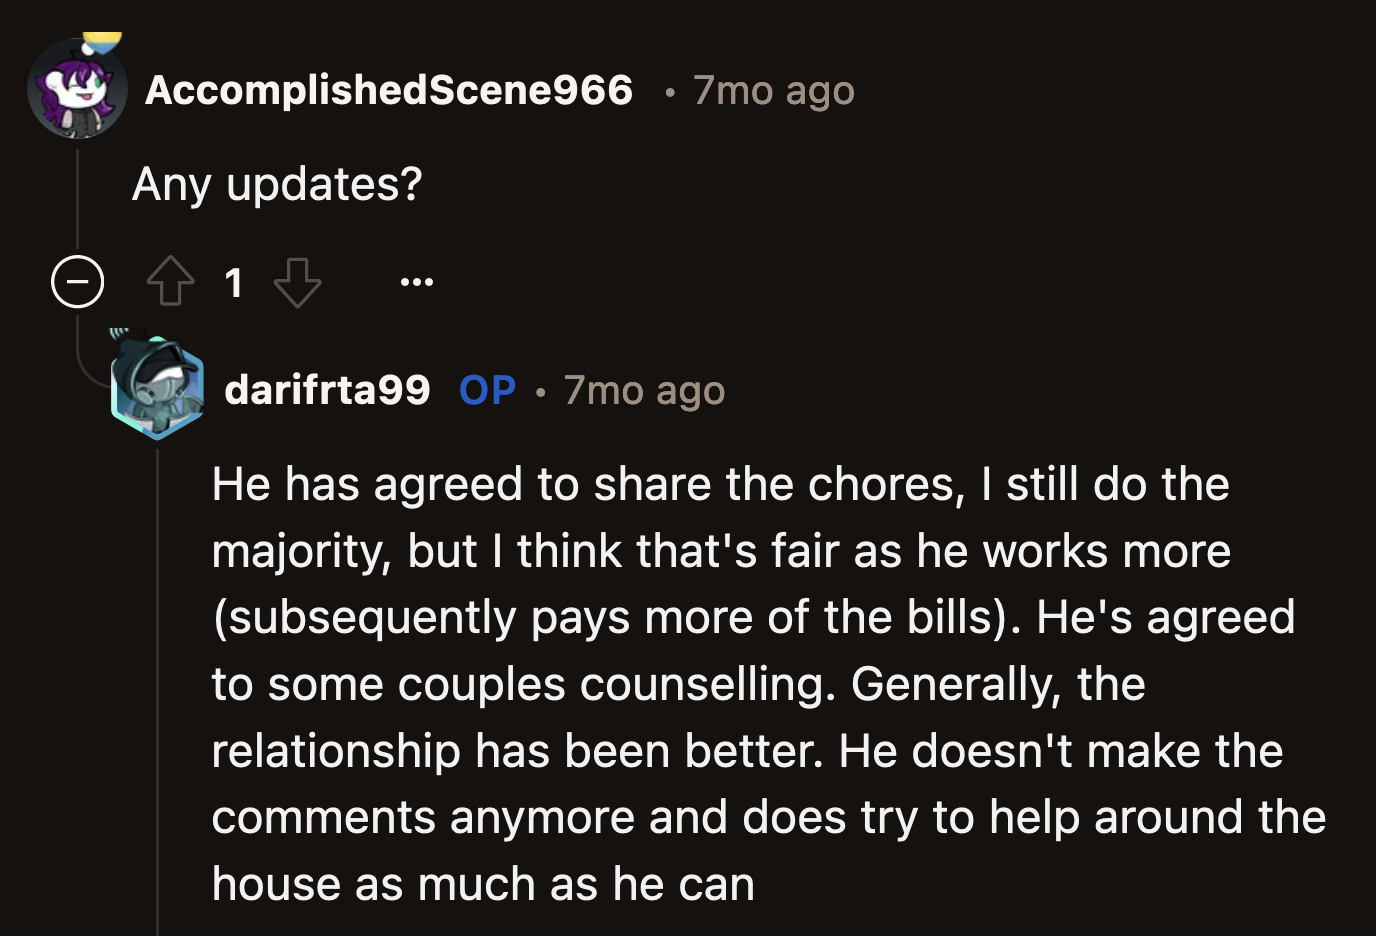
Task: Click the thread connector under the avatar
Action: 79,195
